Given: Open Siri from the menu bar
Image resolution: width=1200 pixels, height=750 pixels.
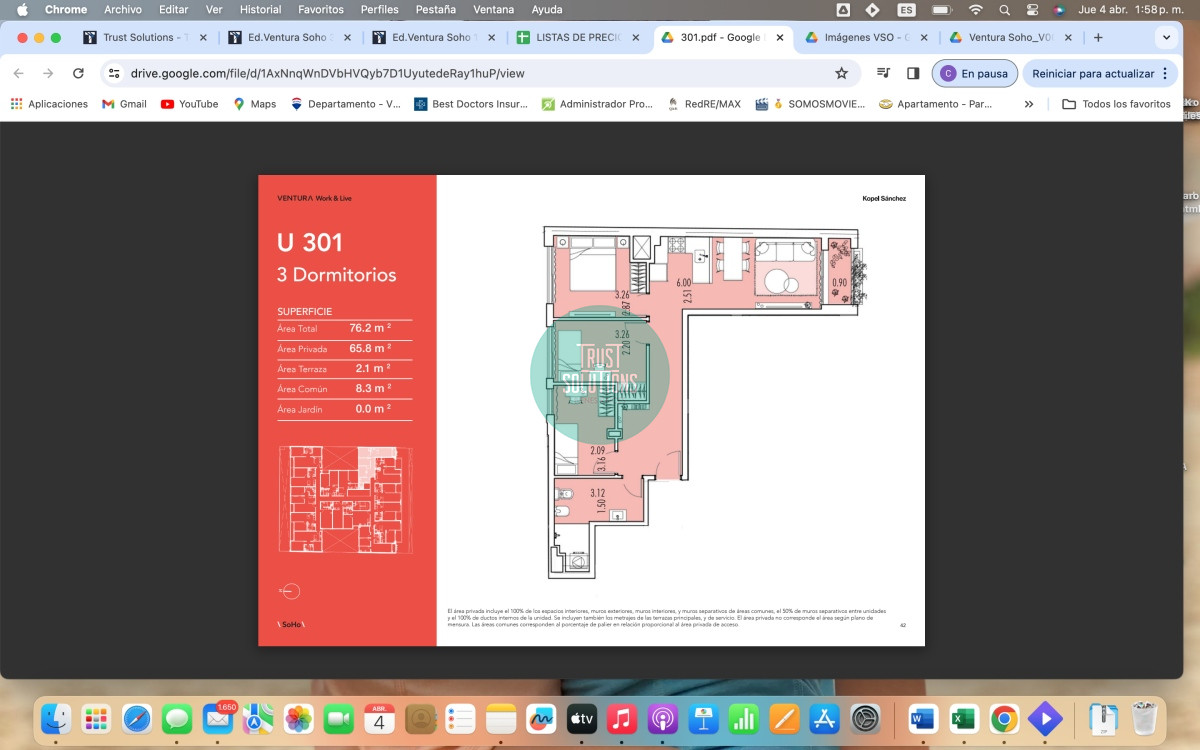Looking at the screenshot, I should coord(1059,9).
